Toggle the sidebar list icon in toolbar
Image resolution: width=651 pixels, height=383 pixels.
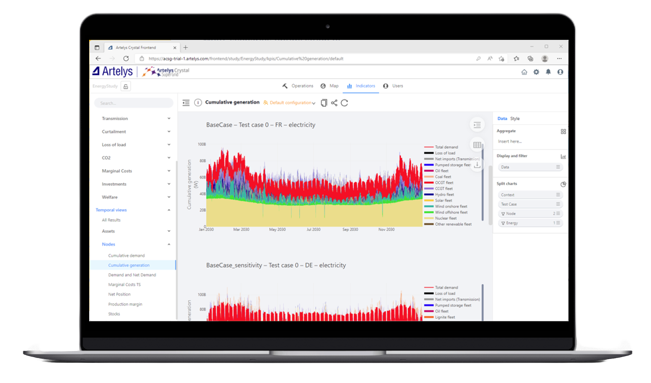point(186,103)
